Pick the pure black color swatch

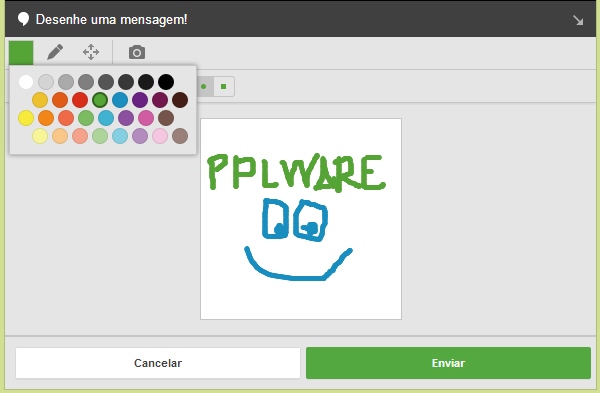(x=166, y=82)
